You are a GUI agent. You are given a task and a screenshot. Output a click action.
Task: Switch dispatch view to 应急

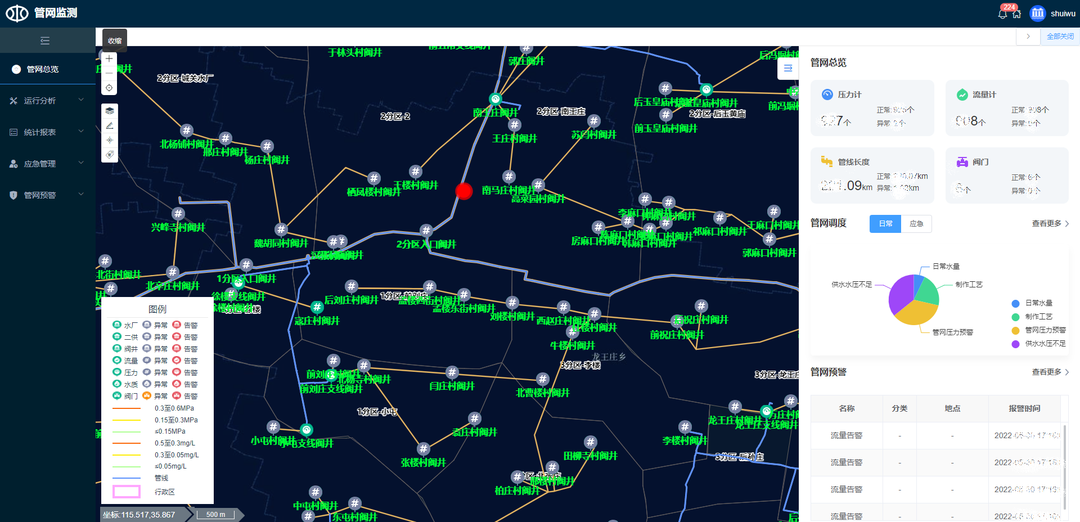point(915,224)
